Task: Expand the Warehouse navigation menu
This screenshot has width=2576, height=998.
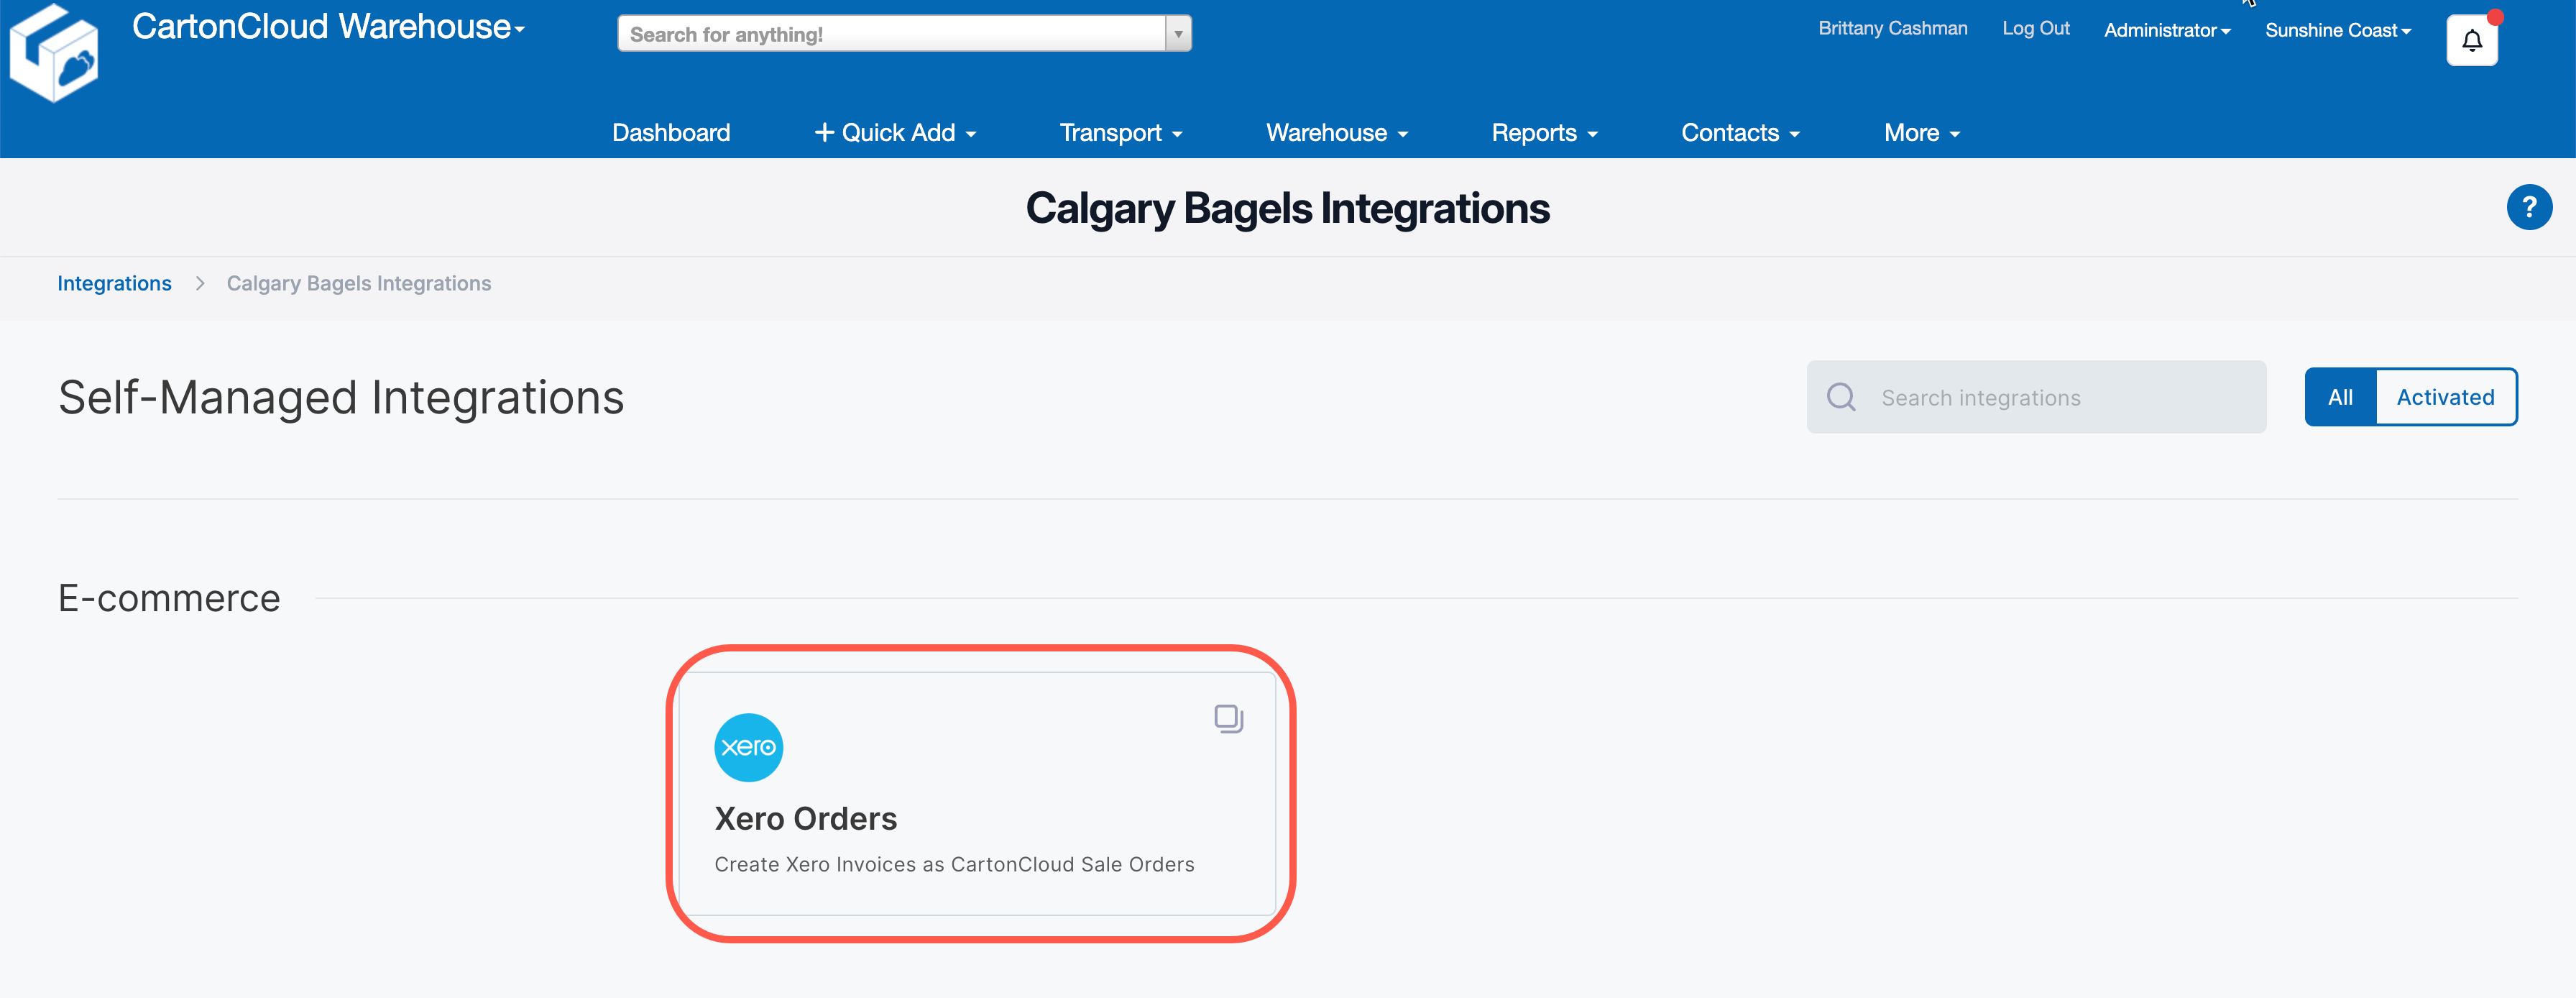Action: tap(1336, 132)
